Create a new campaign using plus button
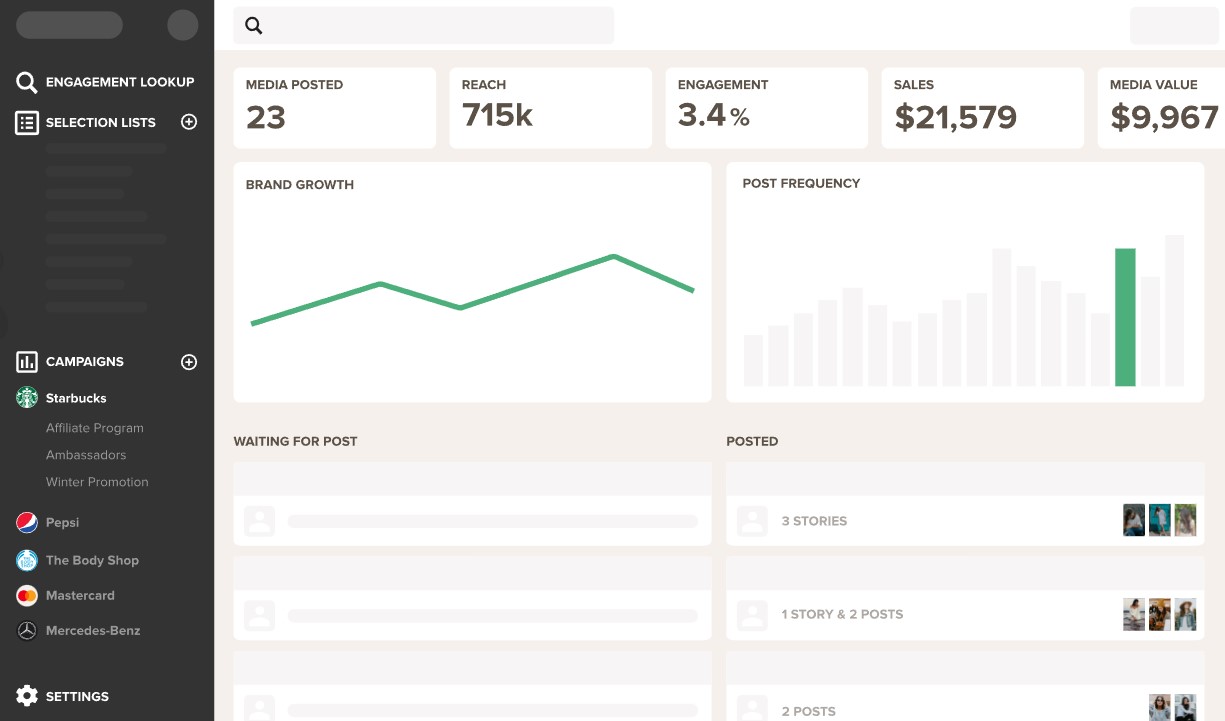1225x721 pixels. coord(189,362)
